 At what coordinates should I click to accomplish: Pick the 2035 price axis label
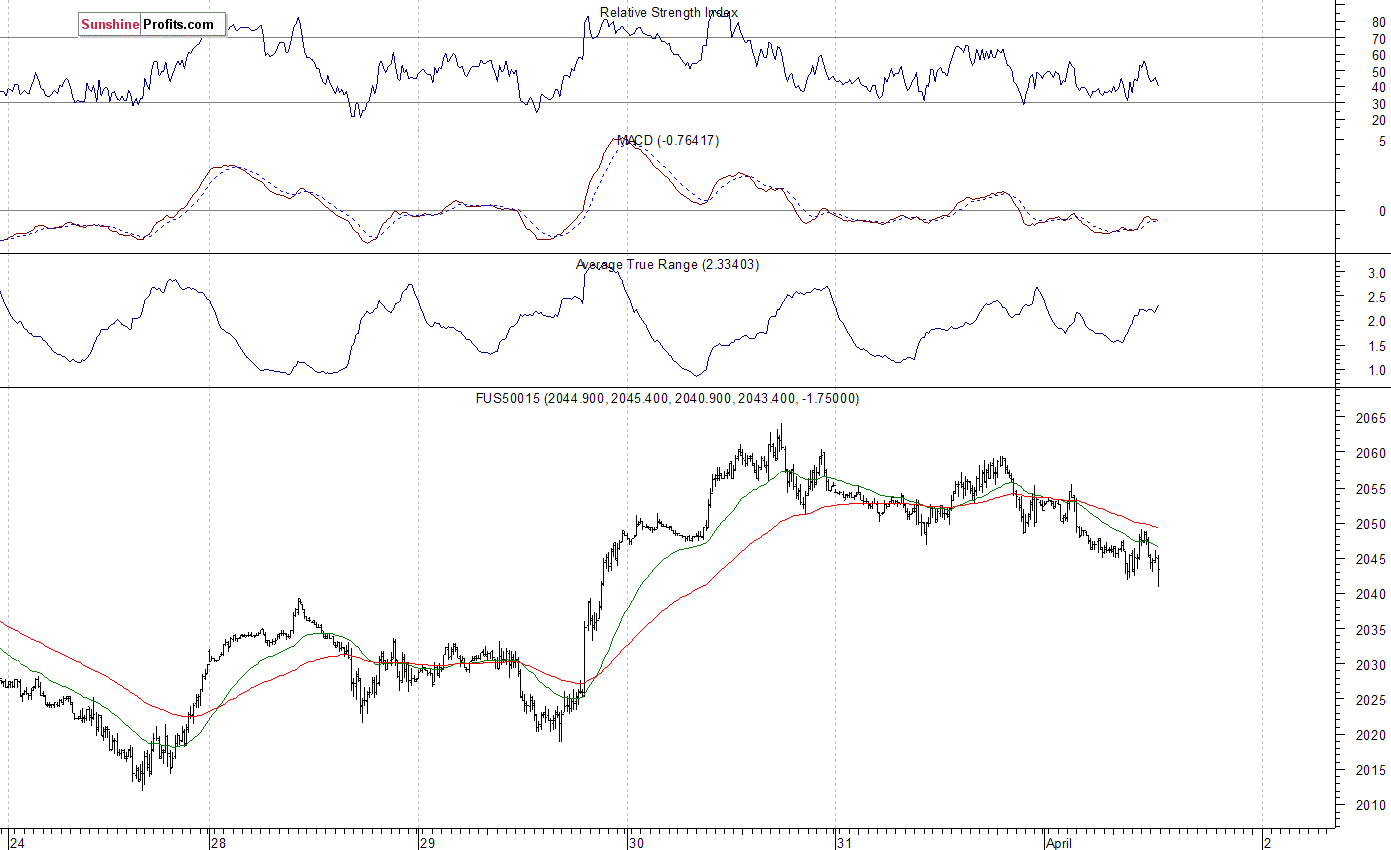[1372, 630]
